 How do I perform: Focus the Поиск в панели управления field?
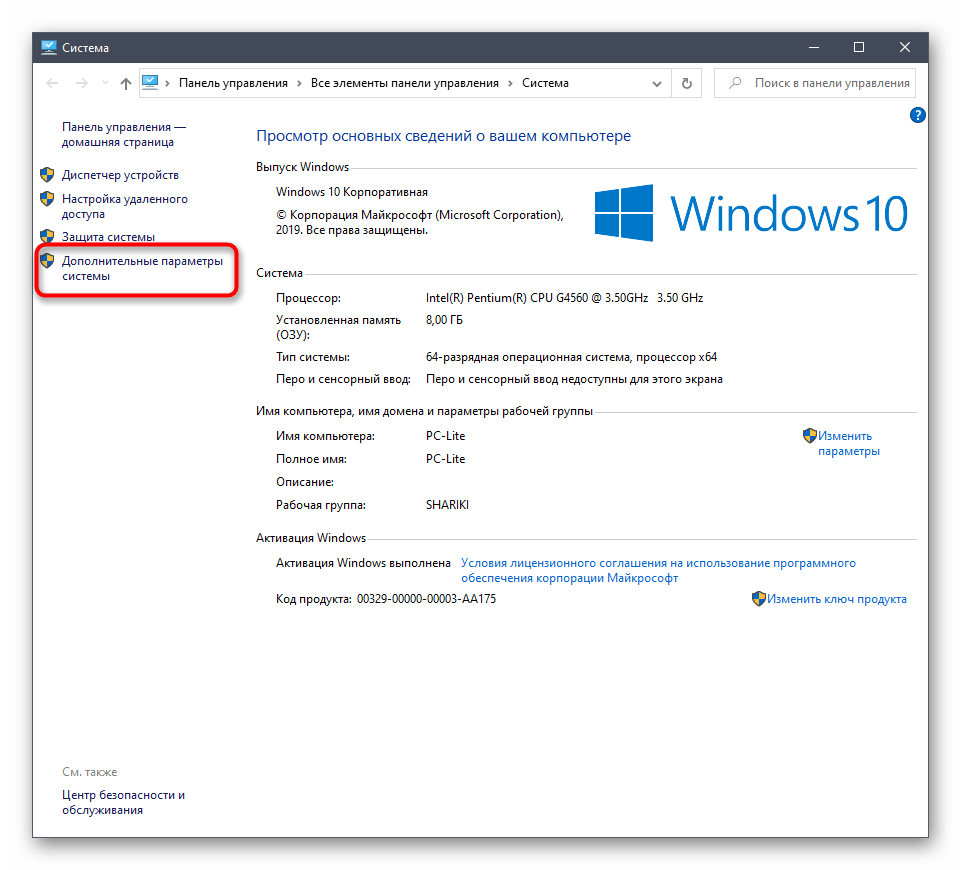[830, 84]
